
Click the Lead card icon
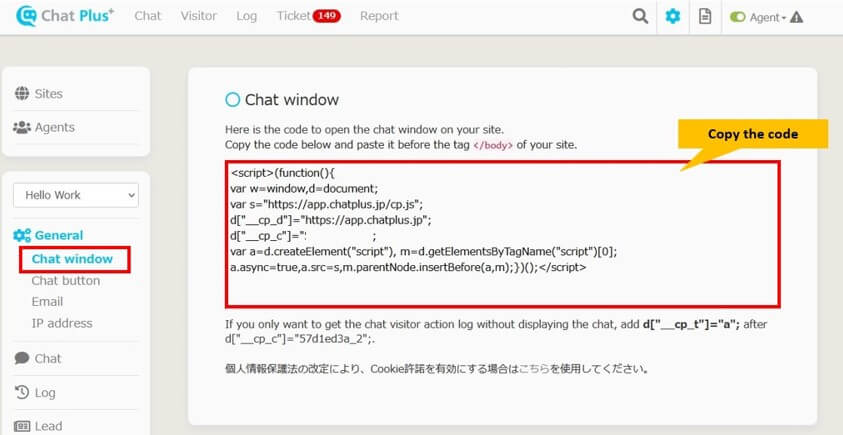(x=22, y=426)
